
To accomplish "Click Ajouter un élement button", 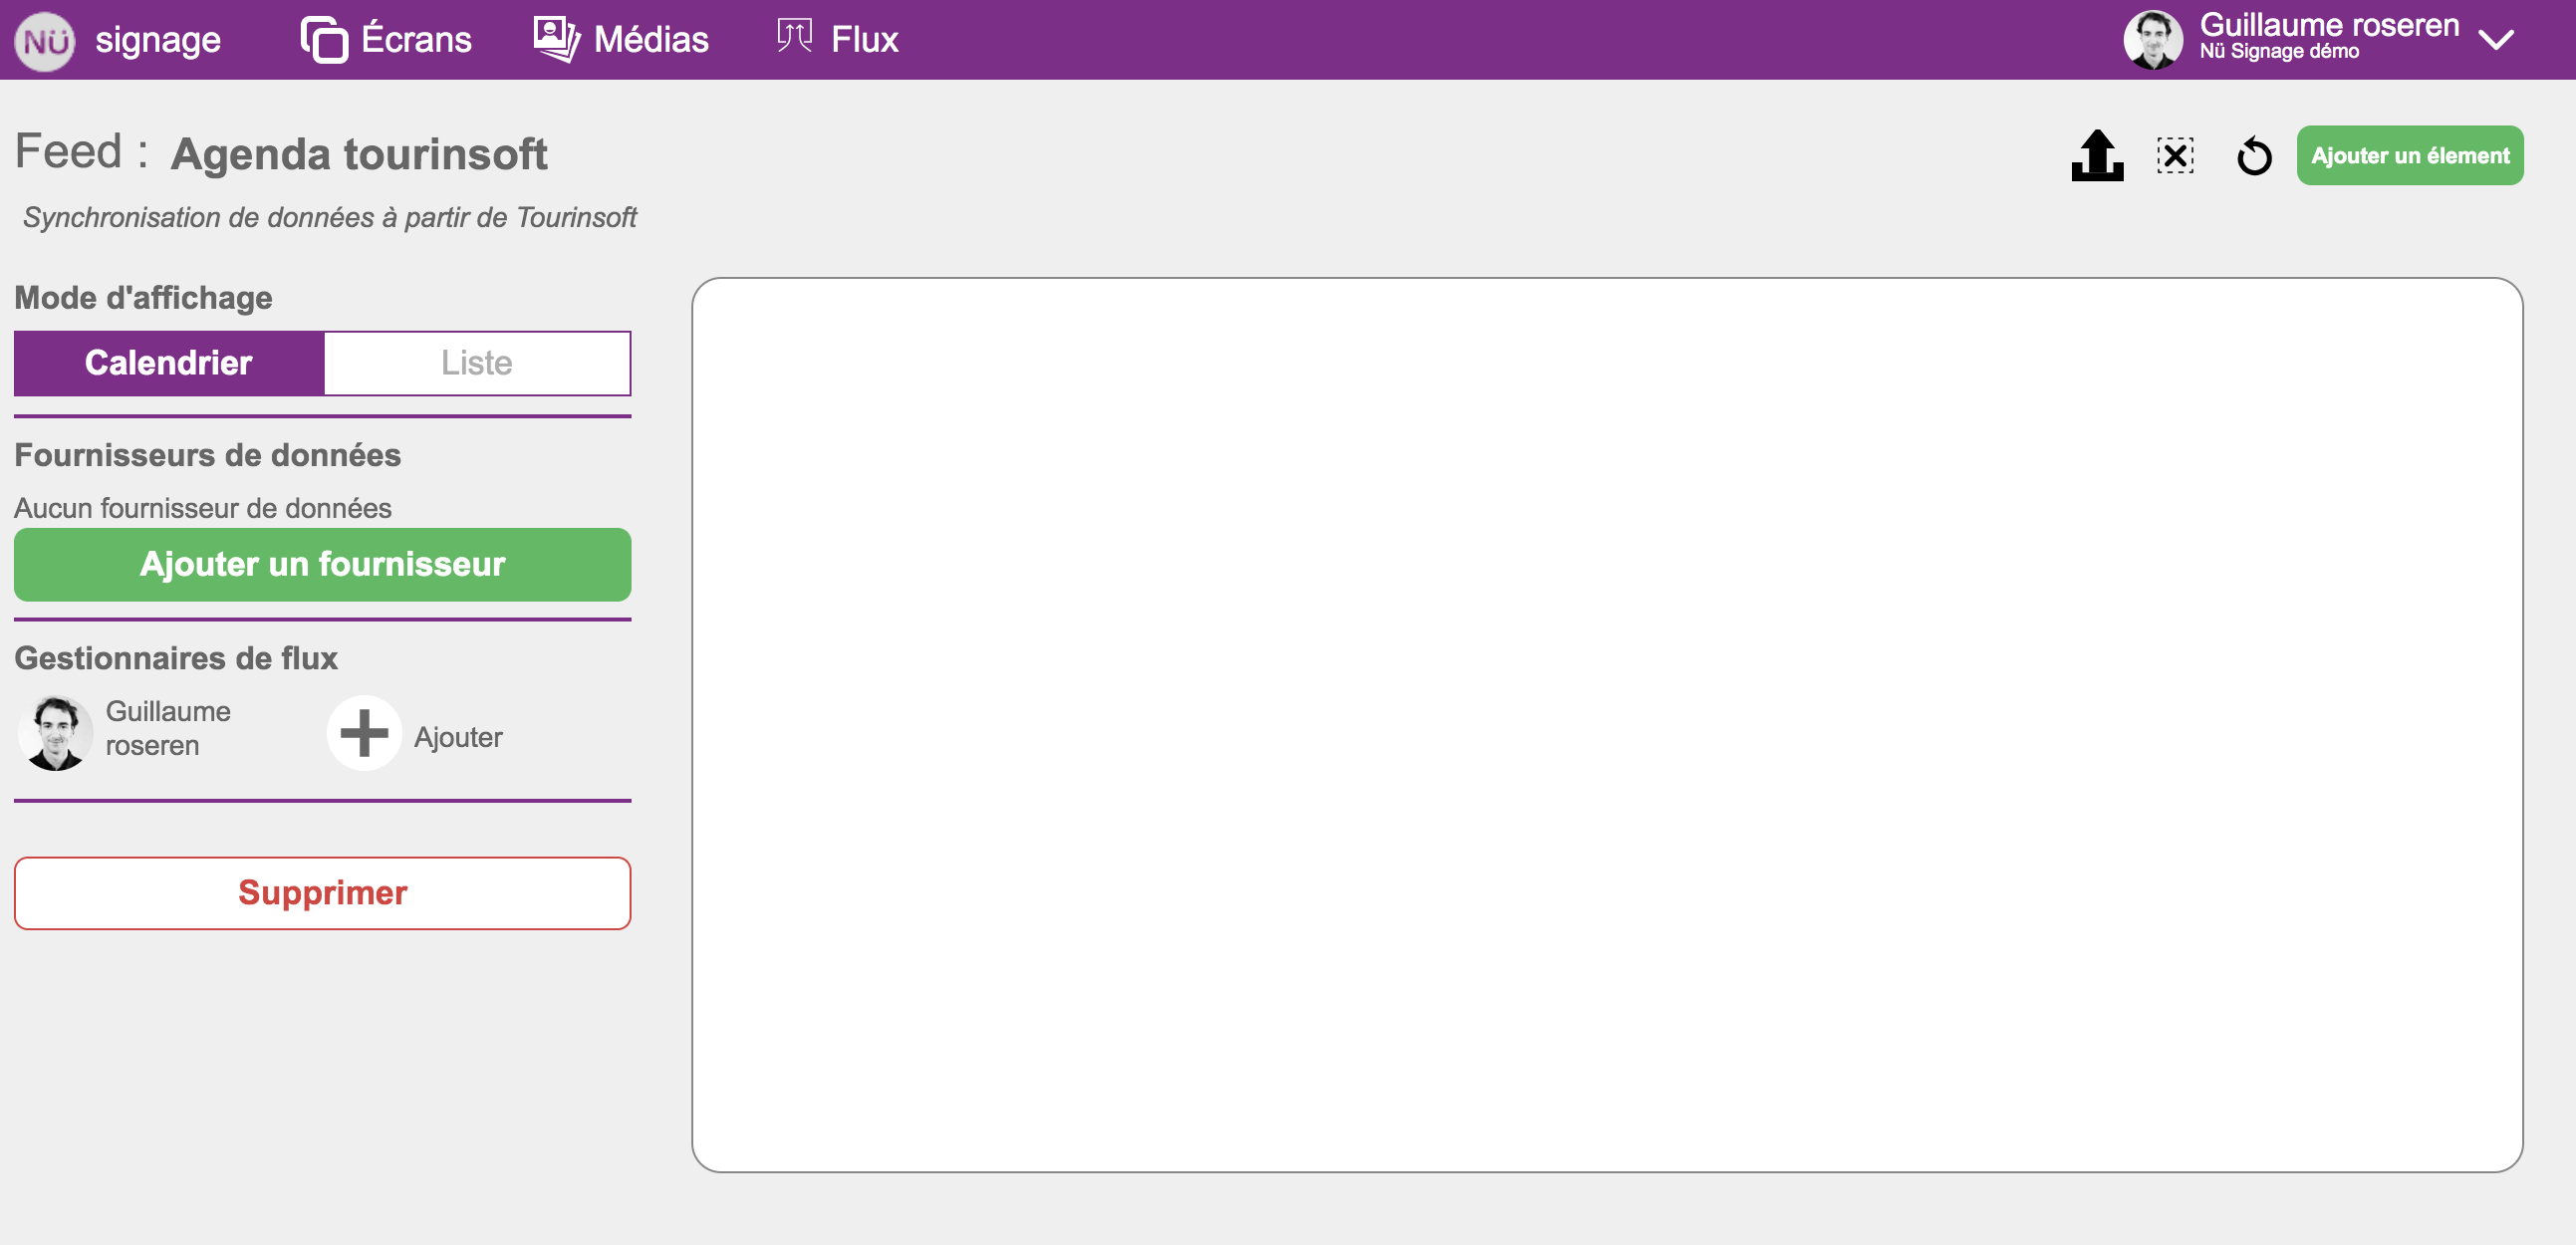I will tap(2409, 156).
